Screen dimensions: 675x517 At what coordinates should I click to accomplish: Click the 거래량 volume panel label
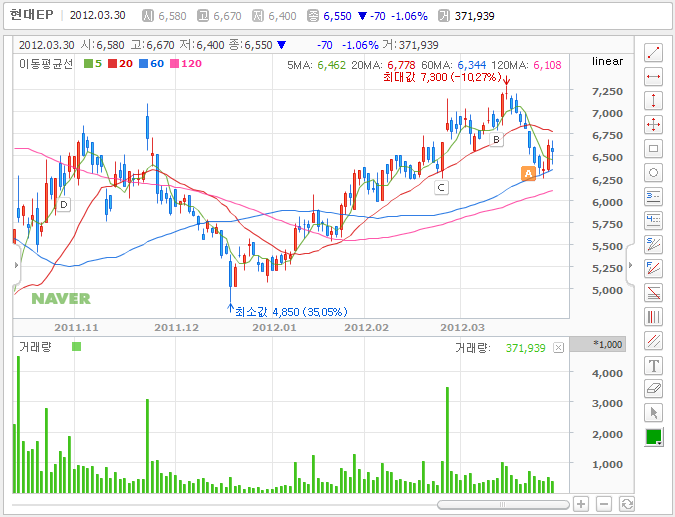35,347
